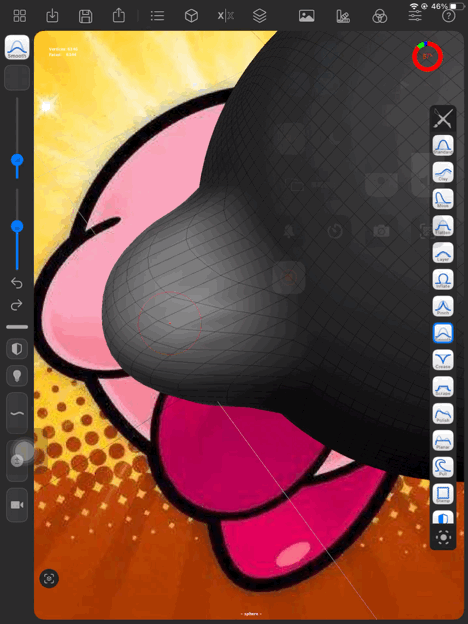
Task: Save the project with the floppy disk icon
Action: (x=86, y=16)
